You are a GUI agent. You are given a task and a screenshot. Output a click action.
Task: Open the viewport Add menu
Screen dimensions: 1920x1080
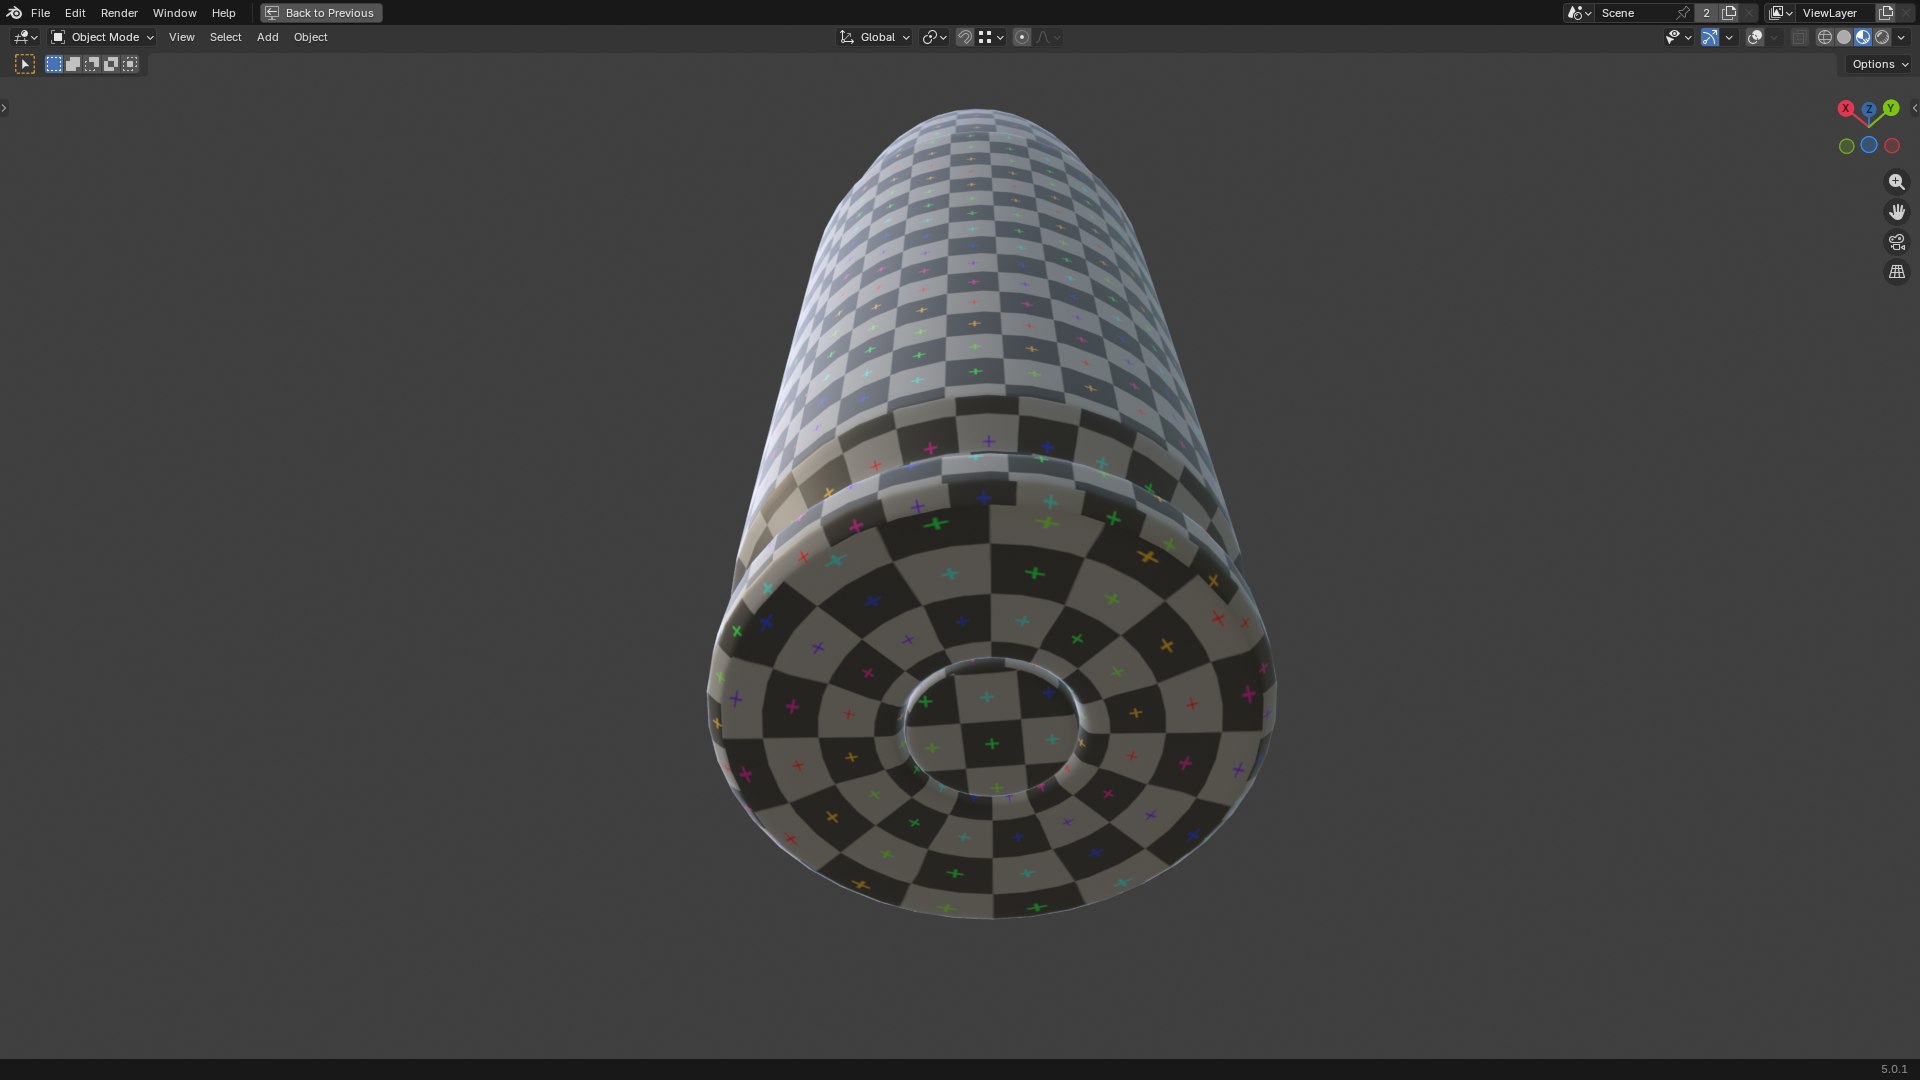pos(267,37)
